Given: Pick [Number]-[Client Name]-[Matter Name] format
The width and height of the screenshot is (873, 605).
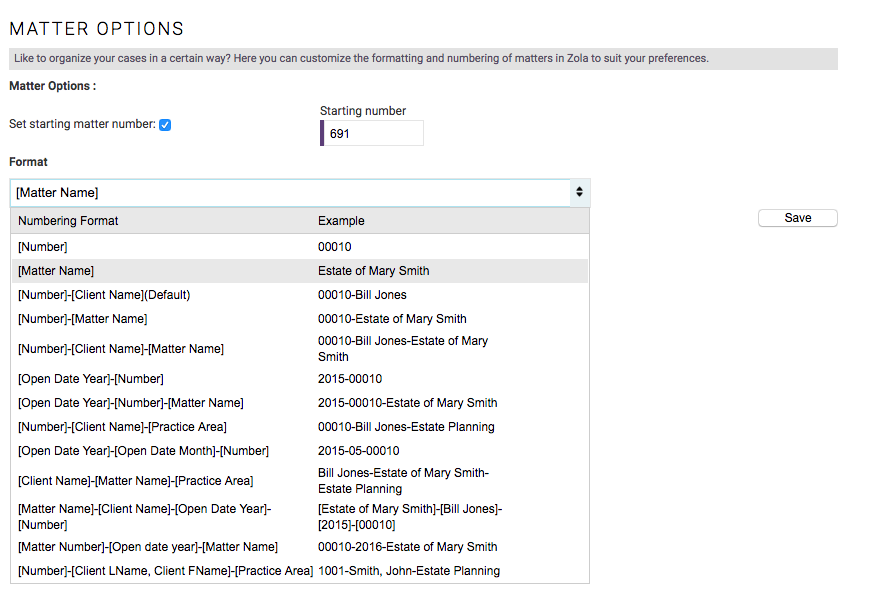Looking at the screenshot, I should (300, 349).
